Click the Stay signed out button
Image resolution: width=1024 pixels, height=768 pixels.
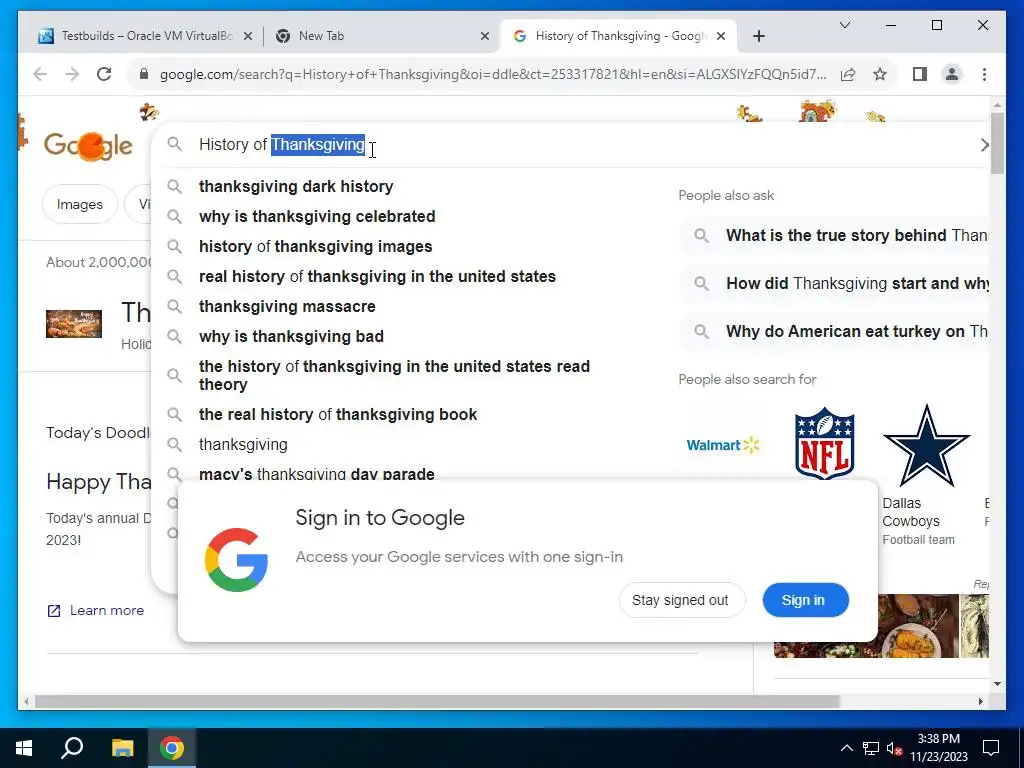point(680,600)
